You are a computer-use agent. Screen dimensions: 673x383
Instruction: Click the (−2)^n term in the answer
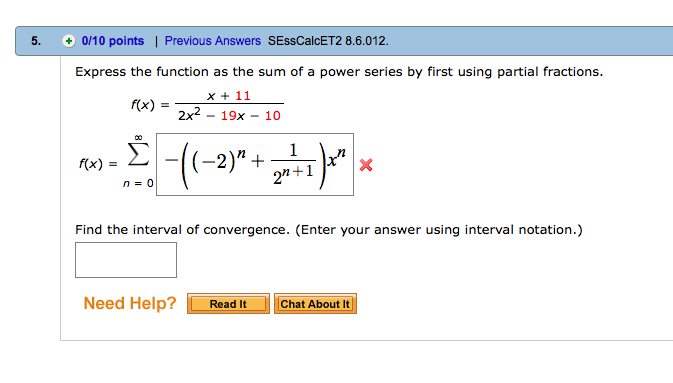(x=219, y=161)
